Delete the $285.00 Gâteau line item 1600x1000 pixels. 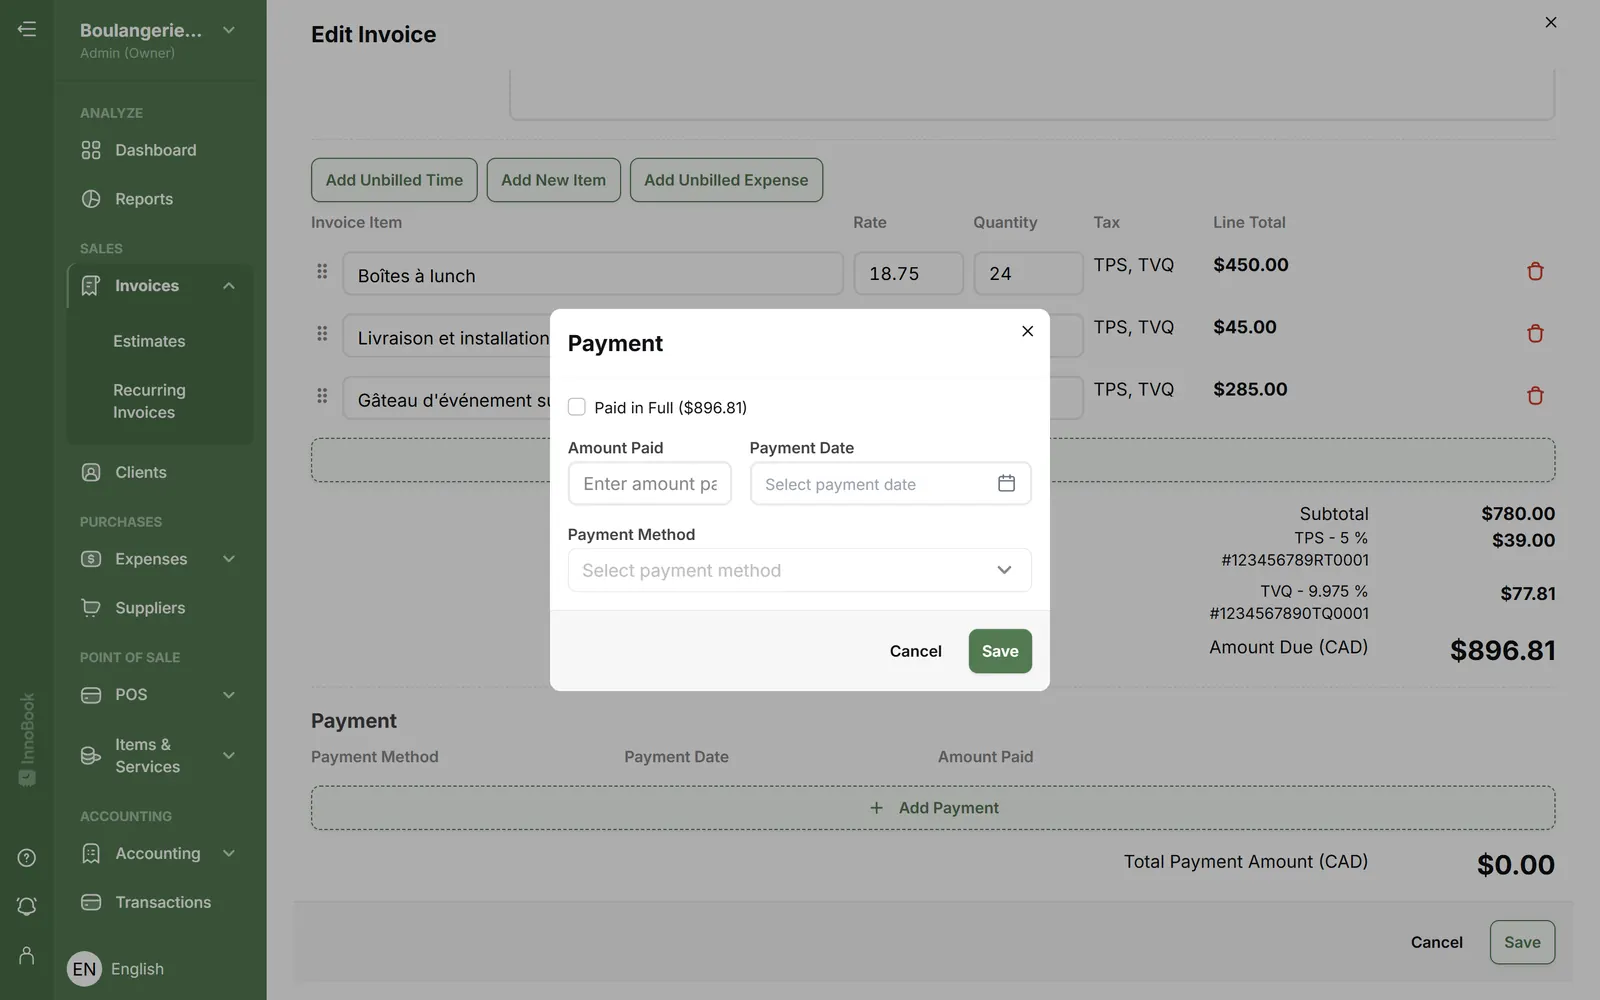point(1535,395)
